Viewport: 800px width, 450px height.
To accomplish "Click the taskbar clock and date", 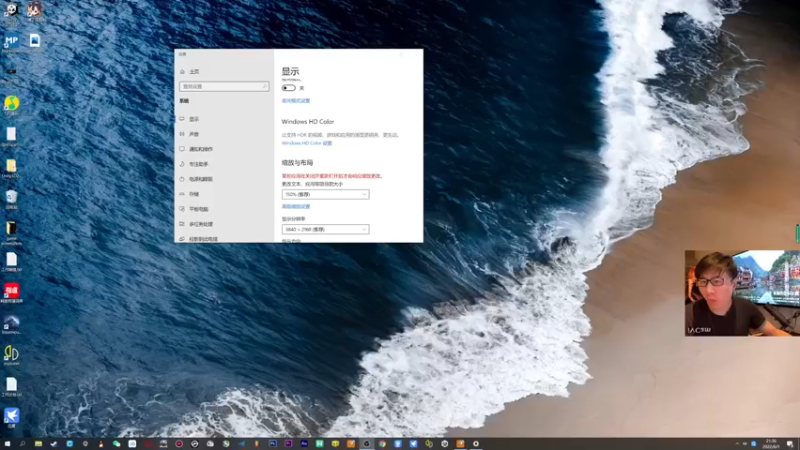I will (x=770, y=444).
